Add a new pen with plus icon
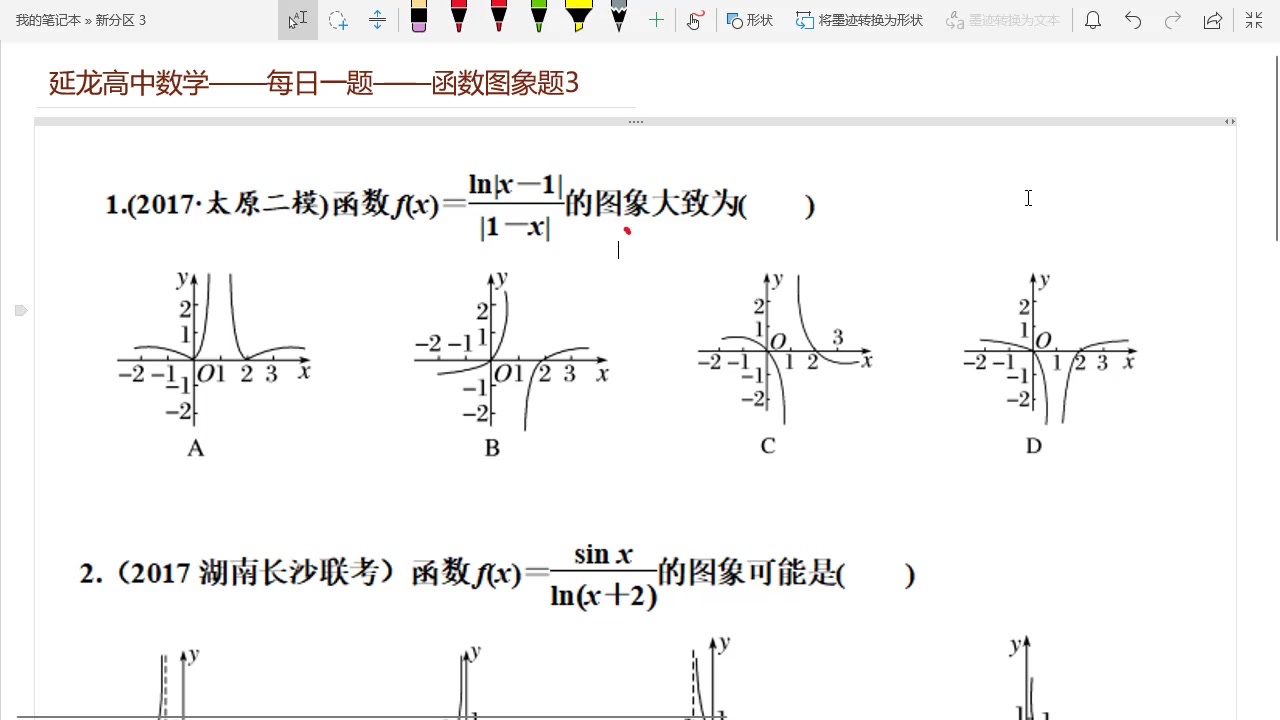Image resolution: width=1280 pixels, height=720 pixels. click(x=656, y=20)
